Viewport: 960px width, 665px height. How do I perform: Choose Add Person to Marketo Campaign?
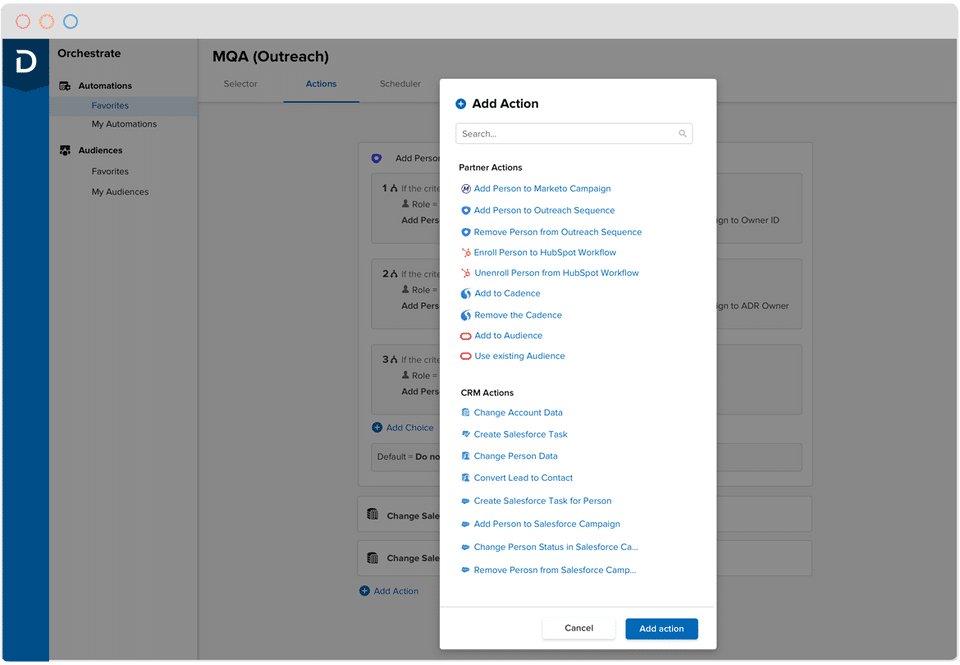[542, 189]
